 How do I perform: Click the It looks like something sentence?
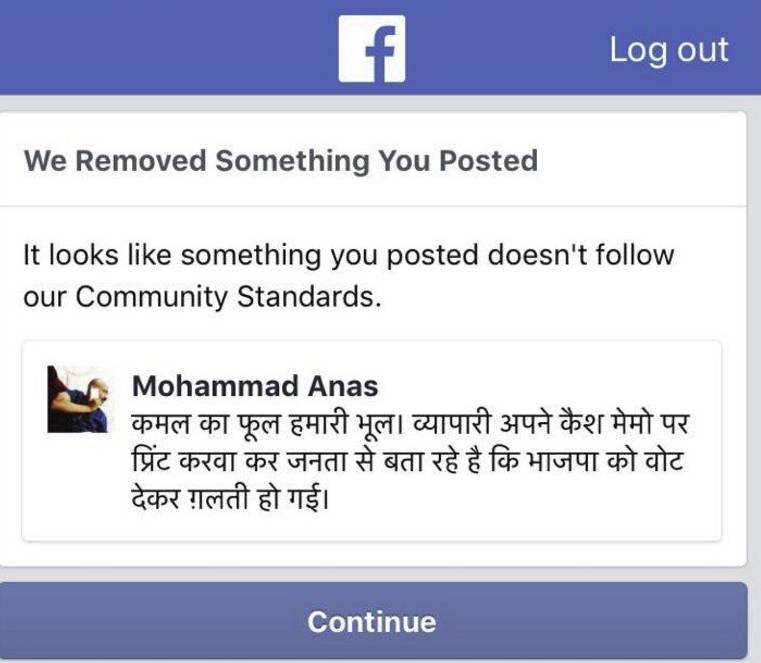(x=348, y=275)
